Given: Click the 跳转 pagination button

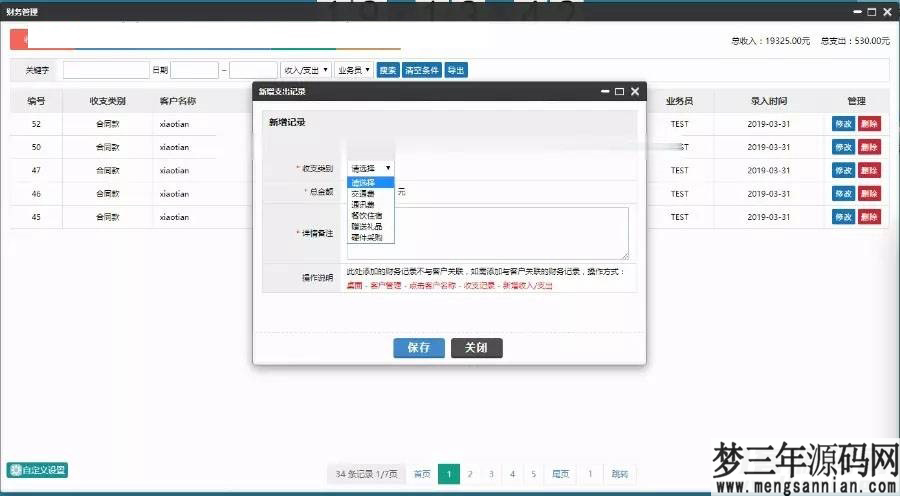Looking at the screenshot, I should tap(620, 474).
